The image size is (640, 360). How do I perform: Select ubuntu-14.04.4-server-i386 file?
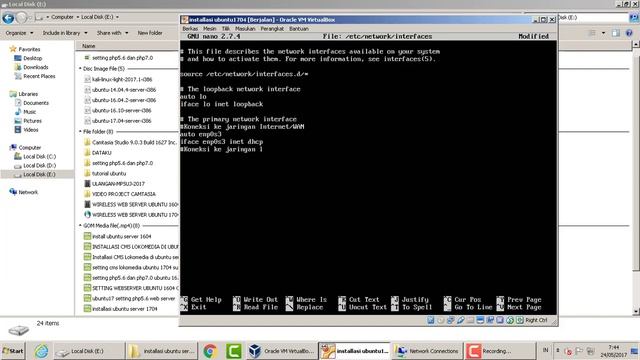coord(124,90)
